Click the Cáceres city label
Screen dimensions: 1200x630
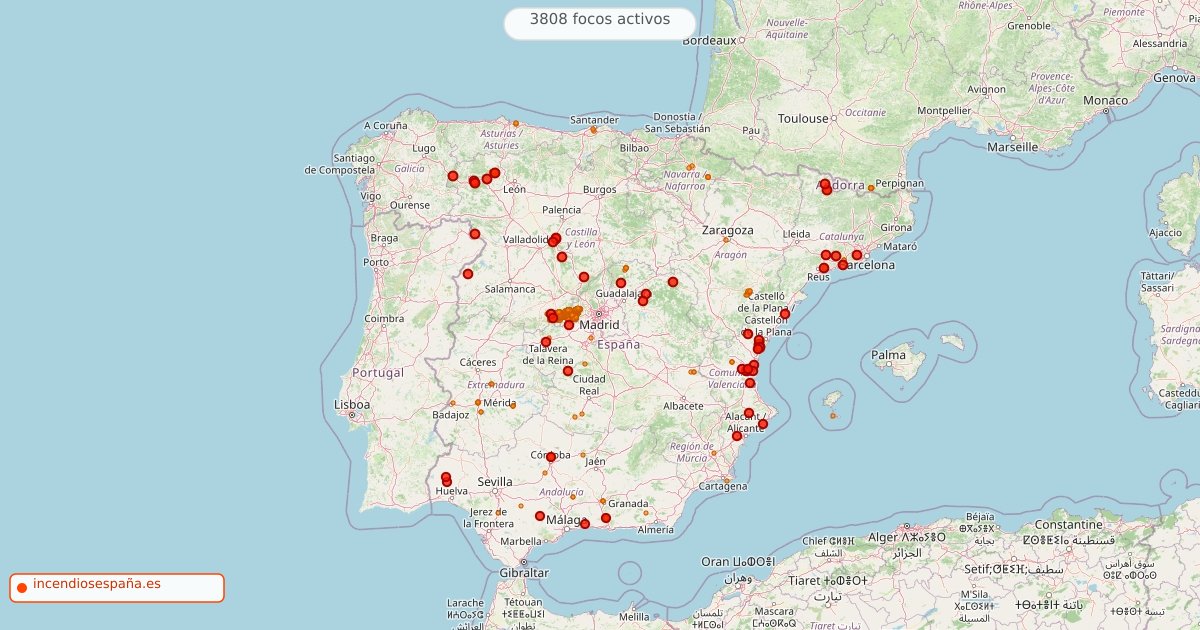click(x=478, y=362)
